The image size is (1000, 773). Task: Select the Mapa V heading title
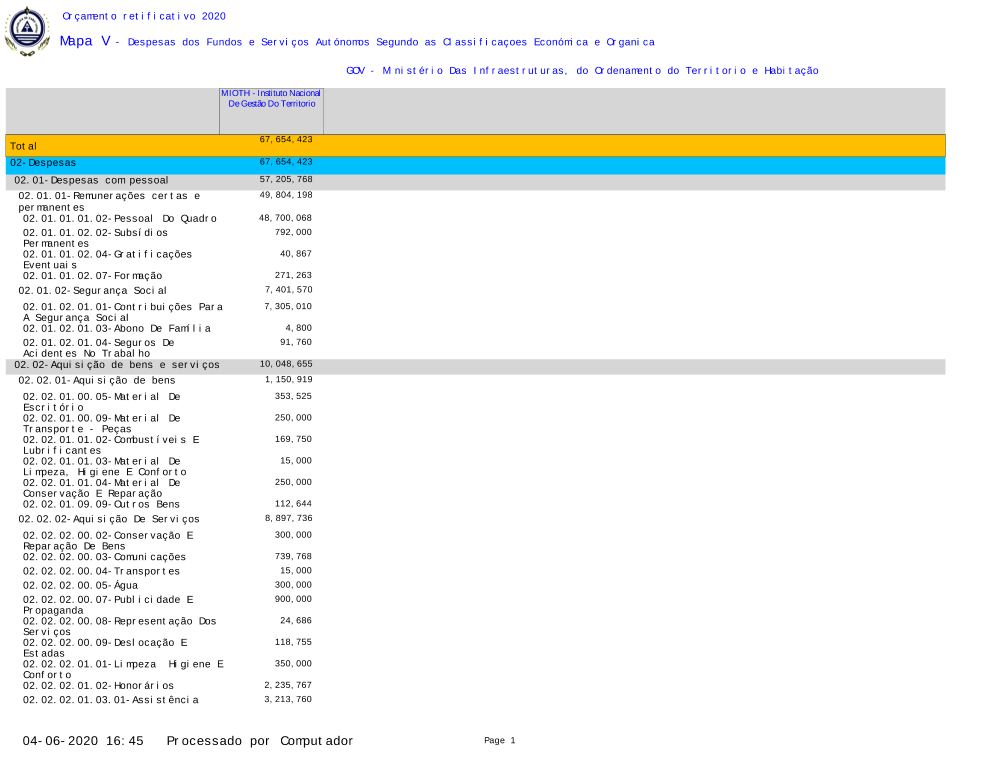357,42
